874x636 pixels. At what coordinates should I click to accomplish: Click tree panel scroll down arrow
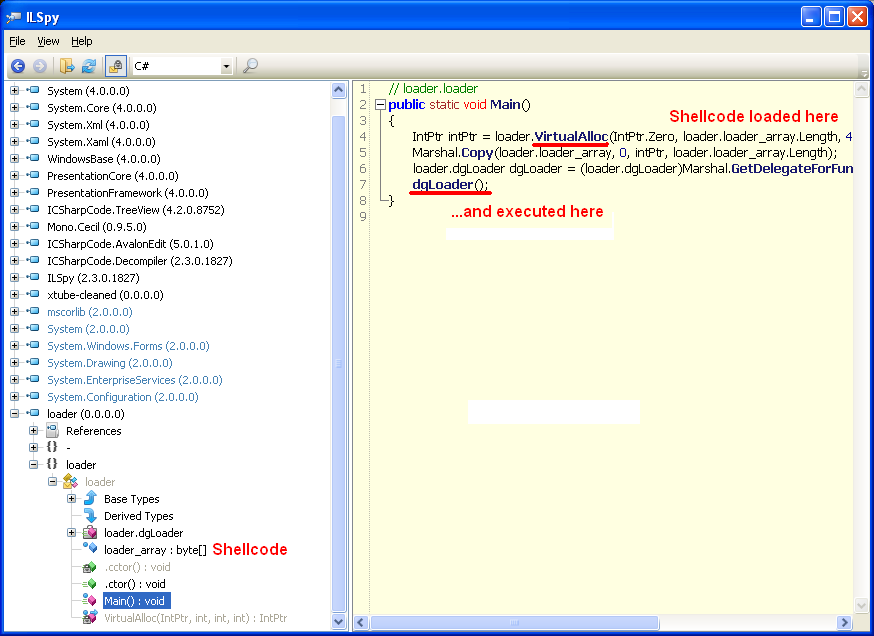338,622
